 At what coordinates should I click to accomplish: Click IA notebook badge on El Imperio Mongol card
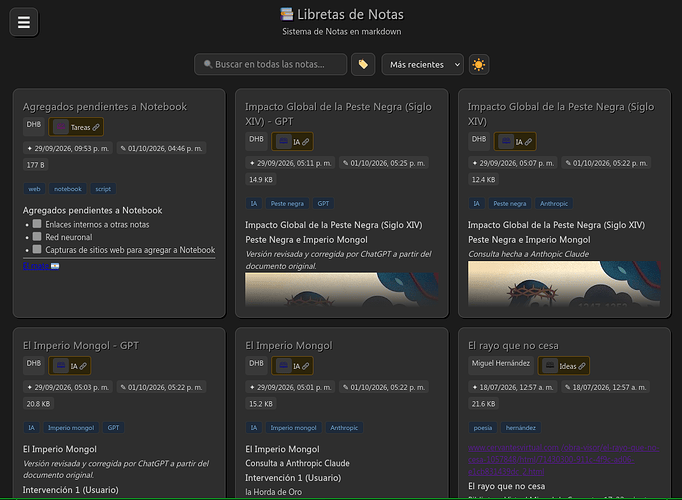tap(292, 366)
